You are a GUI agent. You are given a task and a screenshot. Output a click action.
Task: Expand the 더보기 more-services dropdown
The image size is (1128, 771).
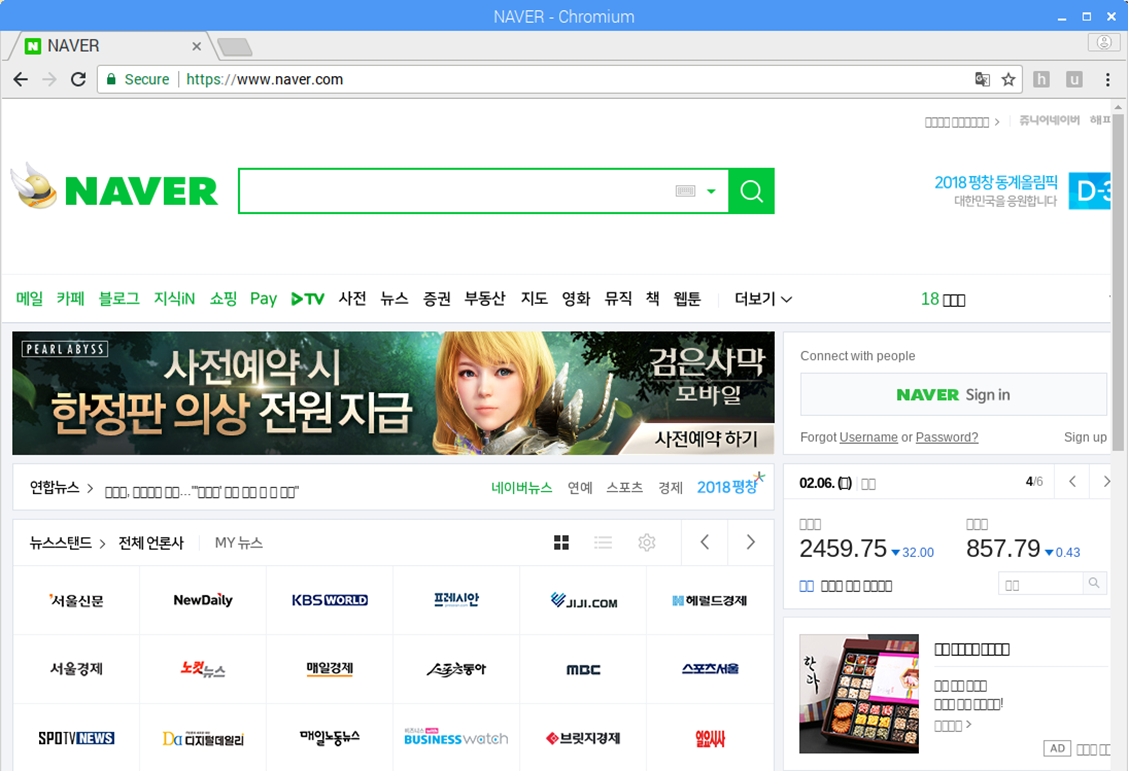(763, 298)
